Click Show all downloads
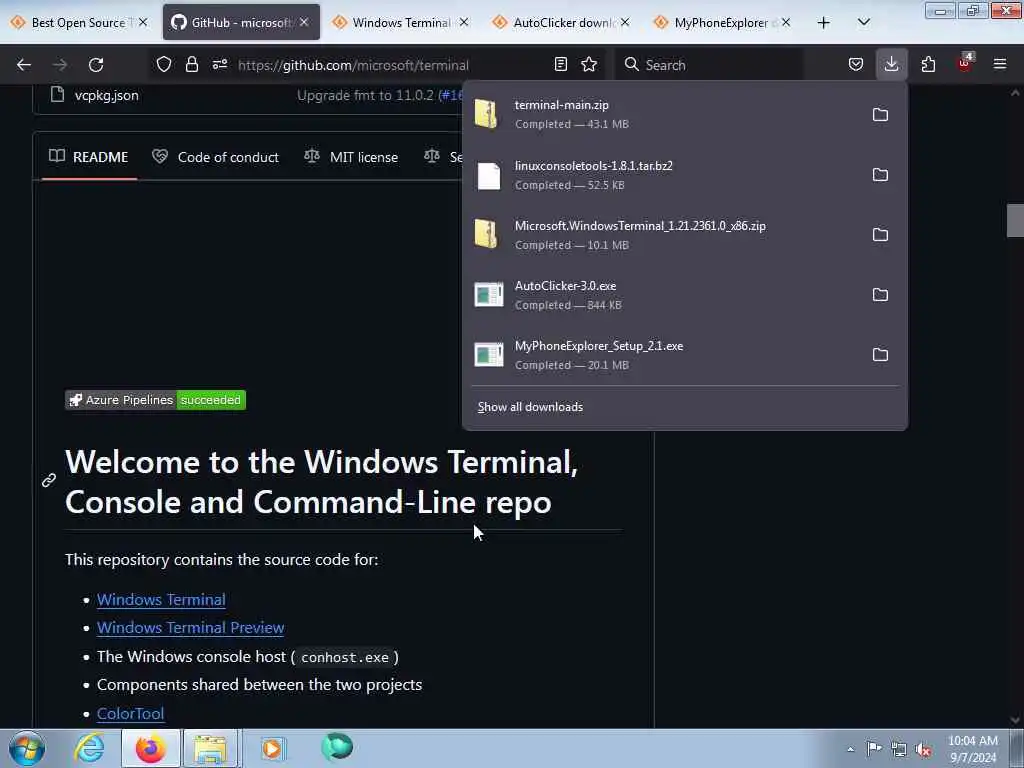1024x768 pixels. click(530, 407)
